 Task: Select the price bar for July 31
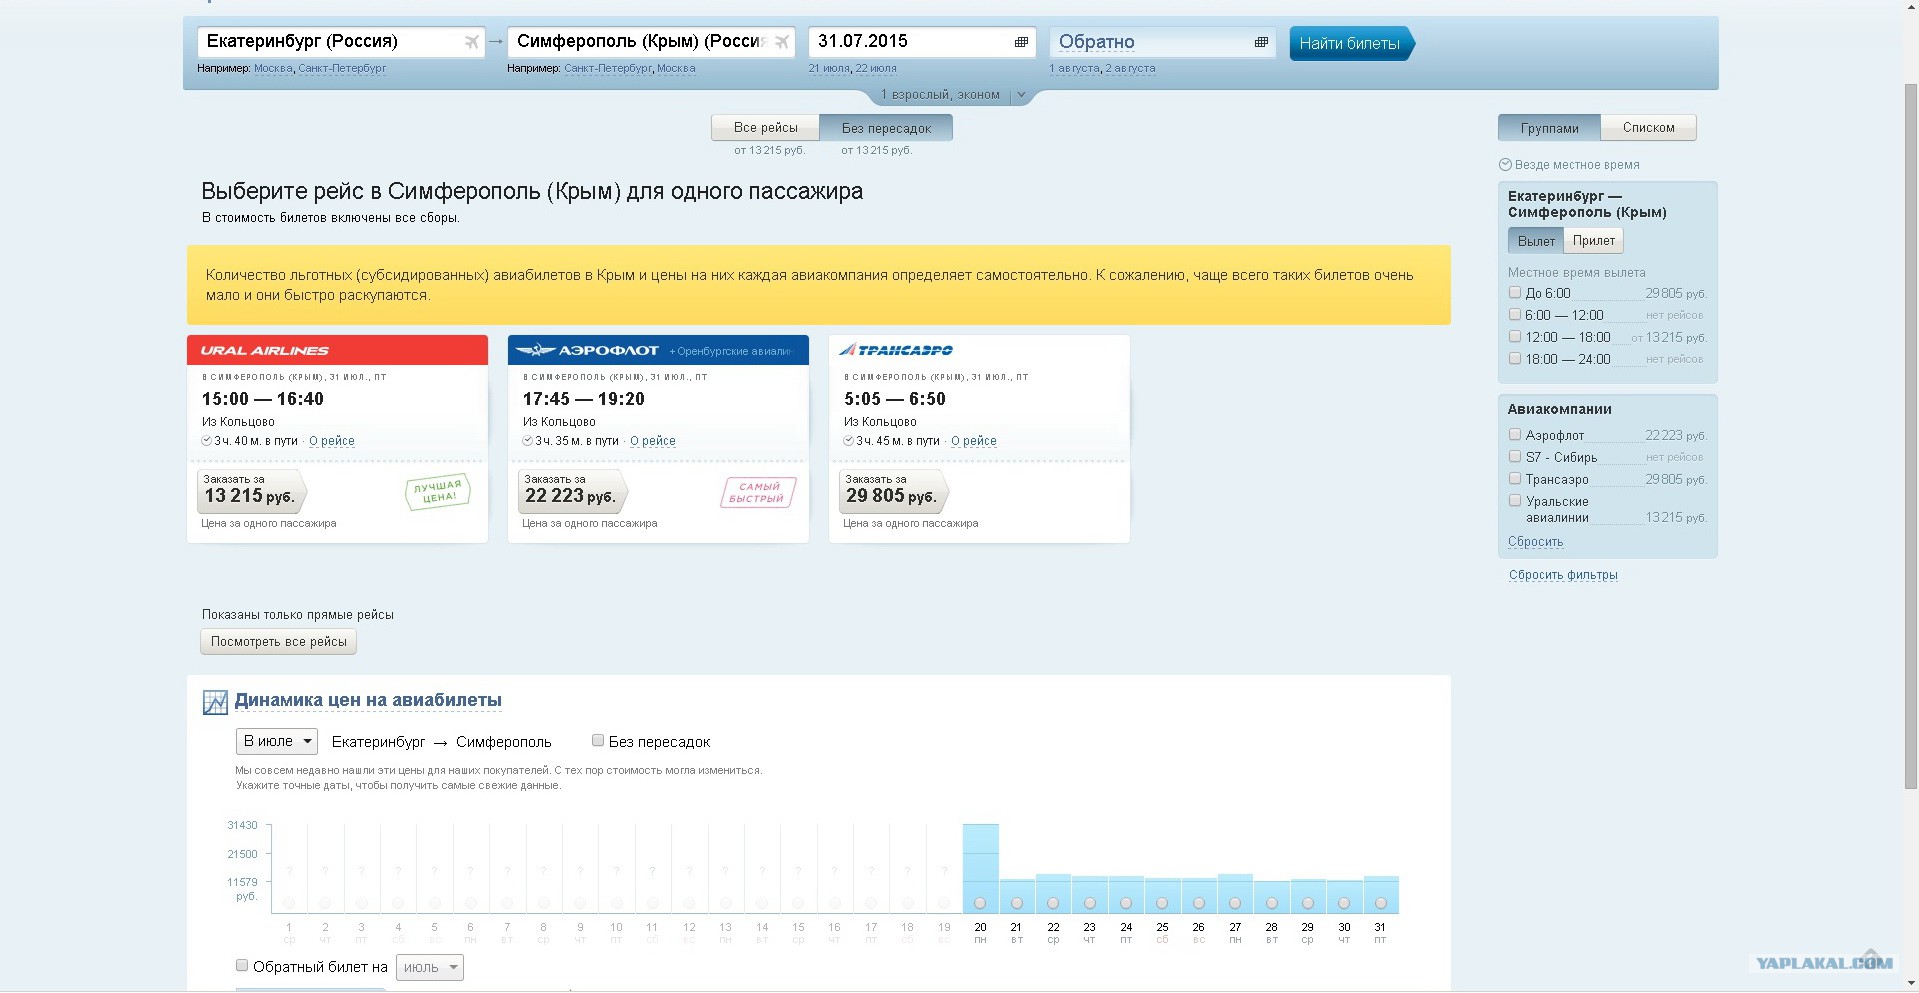[1381, 894]
